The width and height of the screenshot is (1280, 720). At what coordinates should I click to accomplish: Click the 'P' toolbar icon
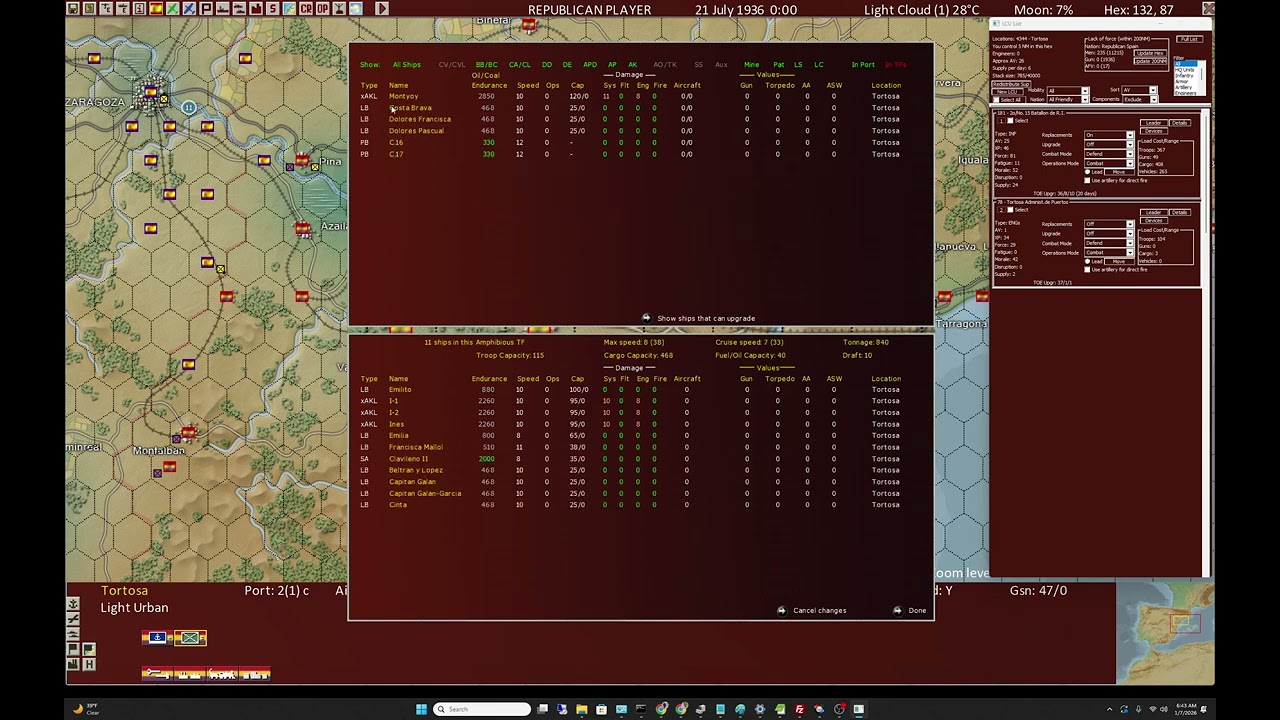coord(206,8)
